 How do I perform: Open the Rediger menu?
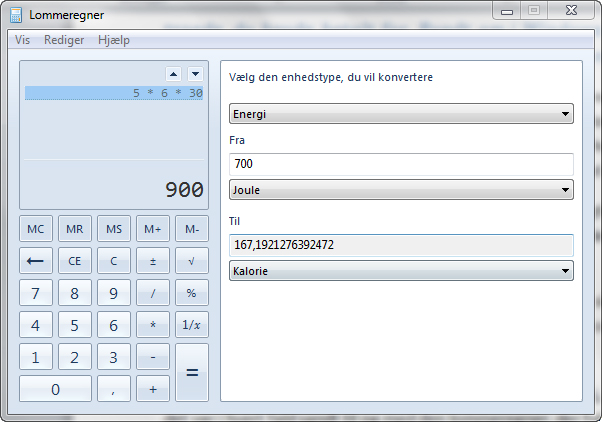(x=64, y=40)
